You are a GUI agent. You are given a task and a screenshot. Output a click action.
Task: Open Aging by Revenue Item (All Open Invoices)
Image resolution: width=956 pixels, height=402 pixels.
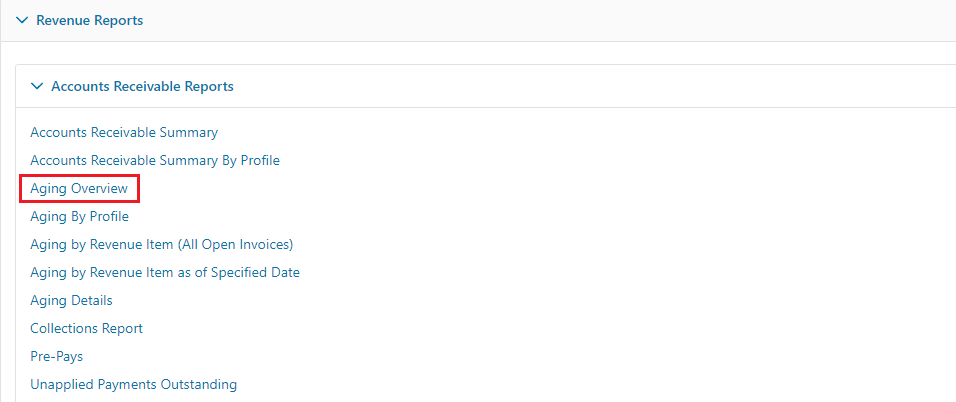pos(162,245)
